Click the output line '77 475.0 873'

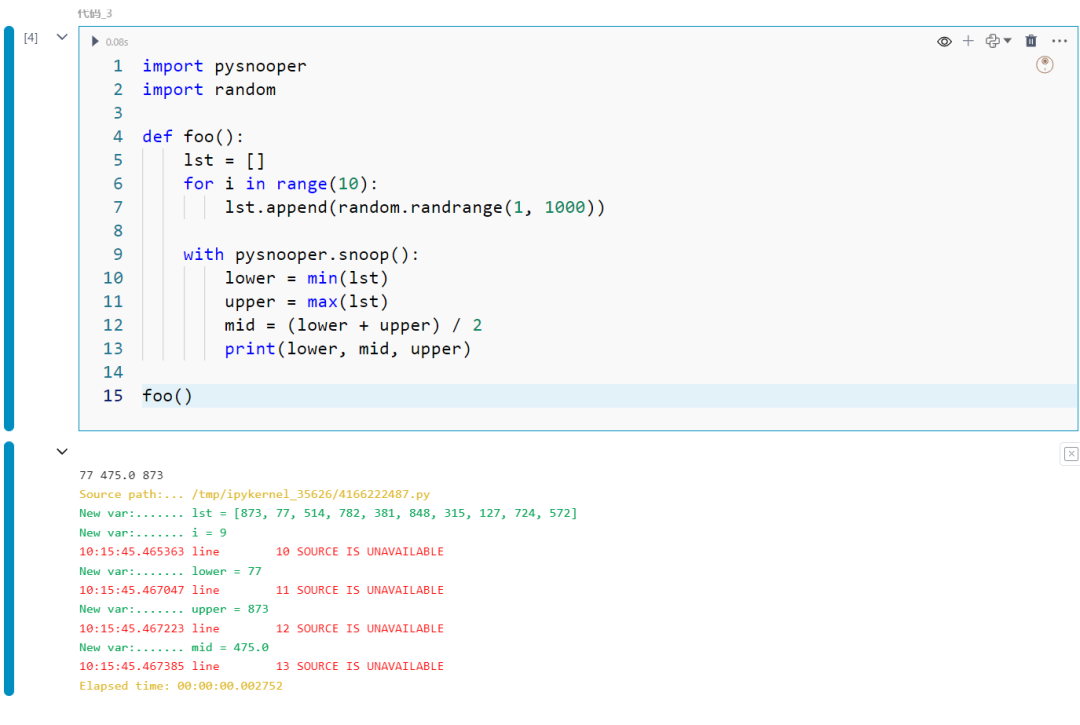[x=121, y=475]
